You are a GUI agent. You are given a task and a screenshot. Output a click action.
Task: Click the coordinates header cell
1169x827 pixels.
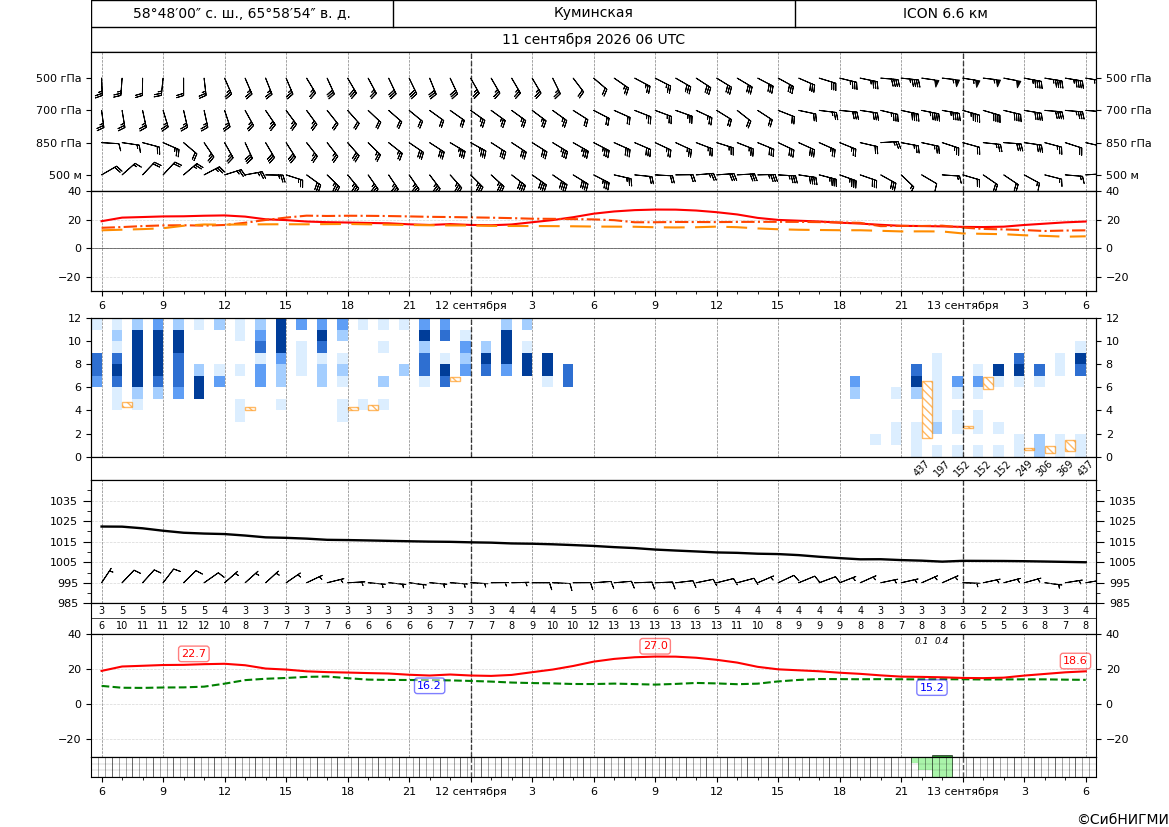242,13
